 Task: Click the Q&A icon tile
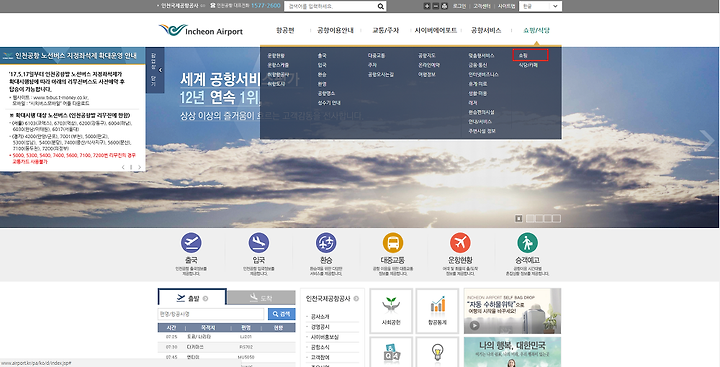(x=391, y=352)
